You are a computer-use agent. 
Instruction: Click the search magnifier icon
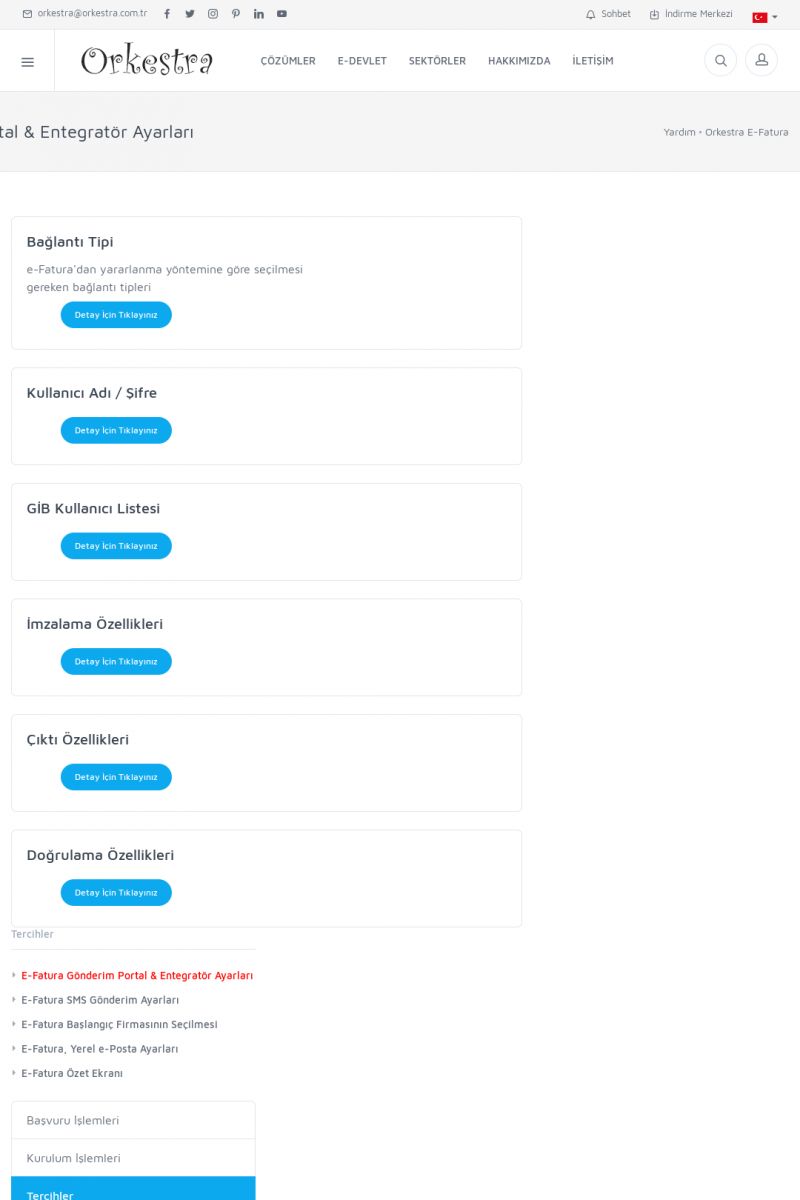(x=720, y=61)
